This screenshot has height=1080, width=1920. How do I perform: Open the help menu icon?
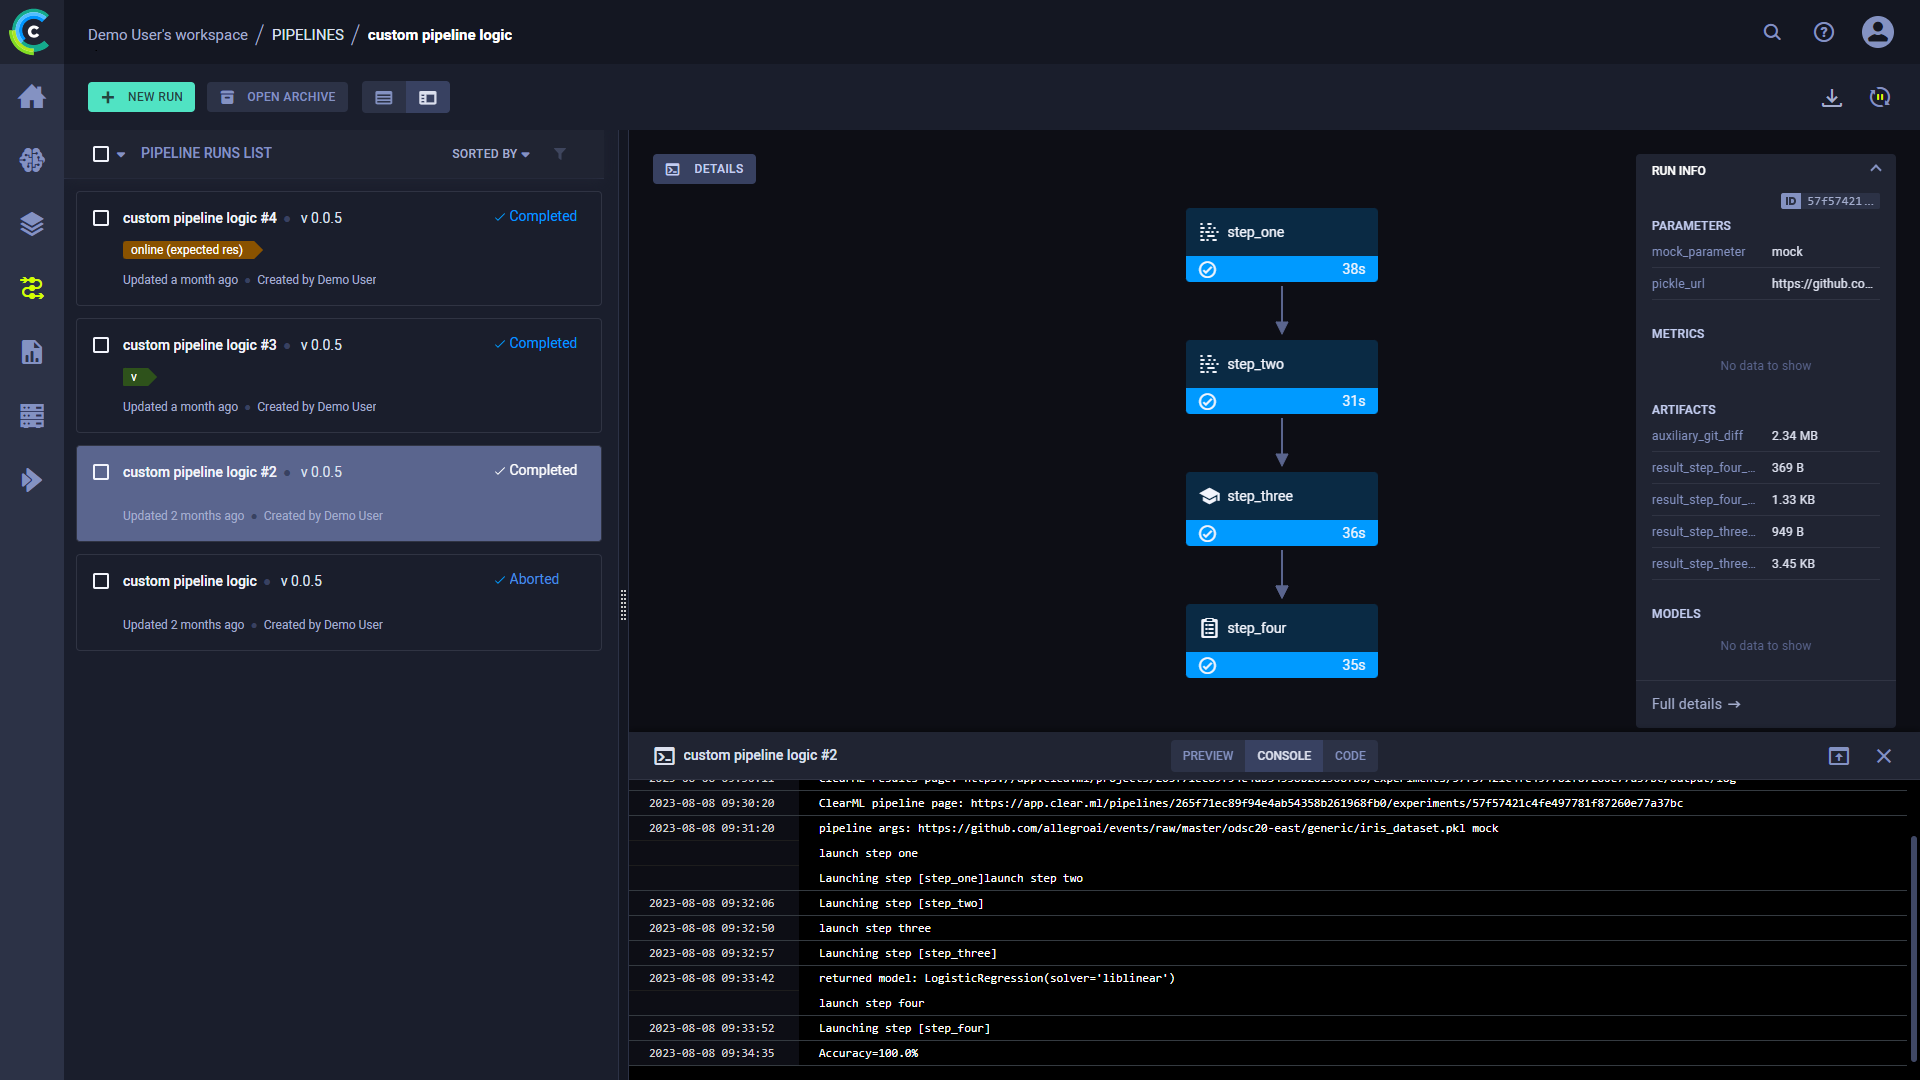tap(1824, 32)
